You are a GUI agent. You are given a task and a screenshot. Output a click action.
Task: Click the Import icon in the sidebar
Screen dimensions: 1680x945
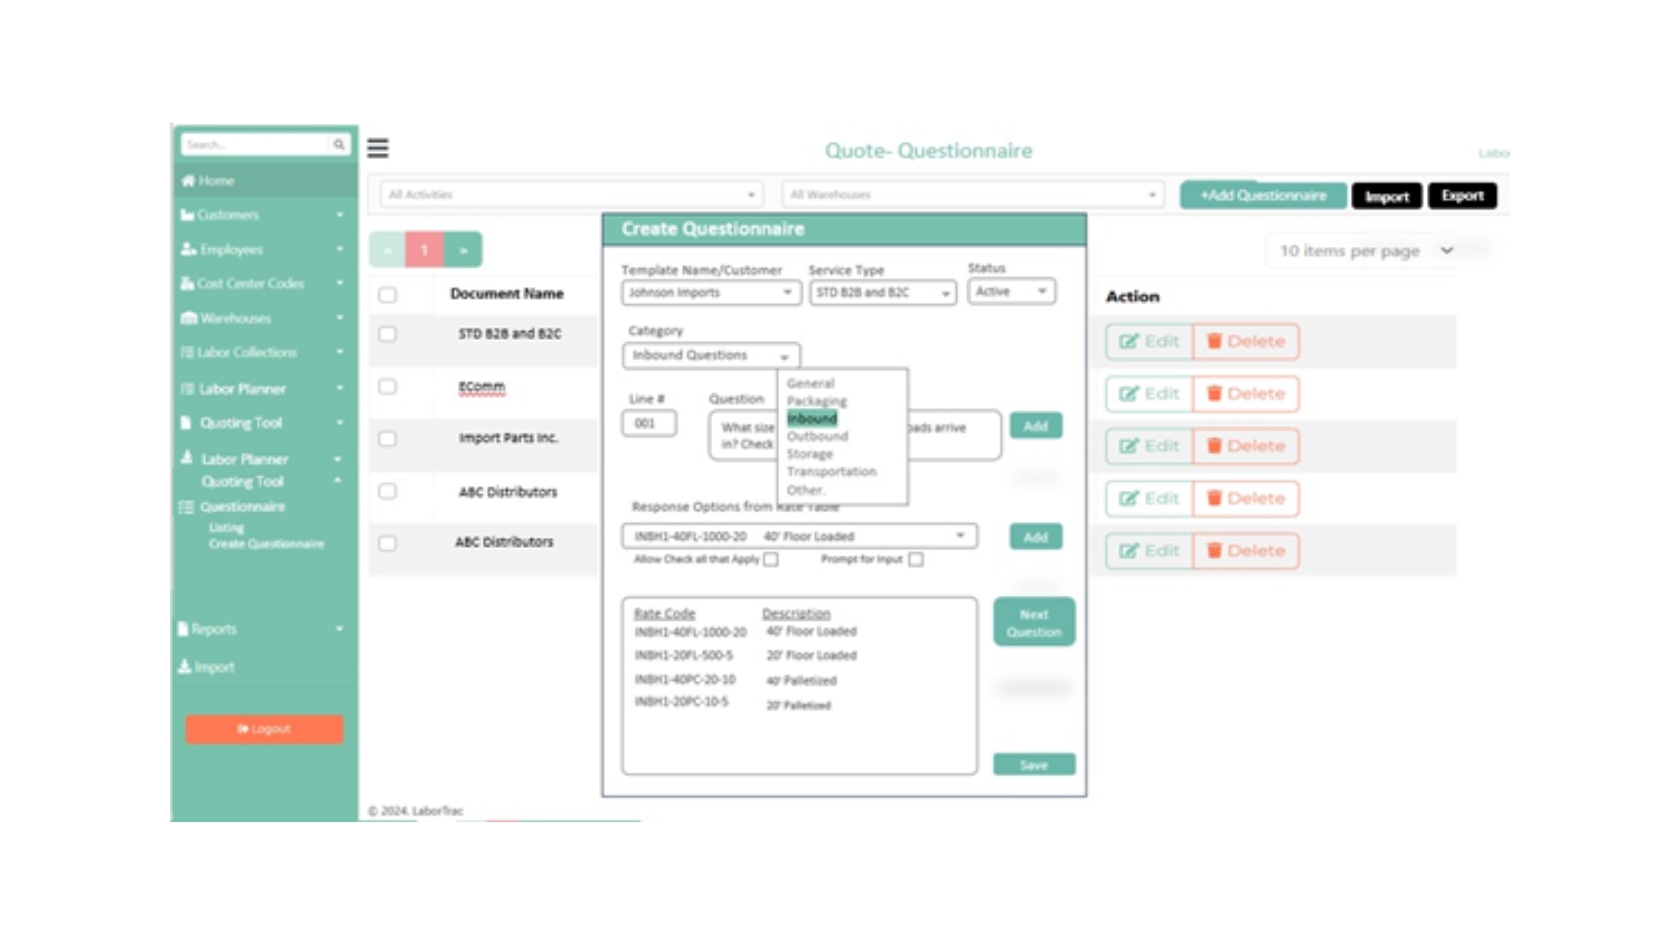pos(185,667)
